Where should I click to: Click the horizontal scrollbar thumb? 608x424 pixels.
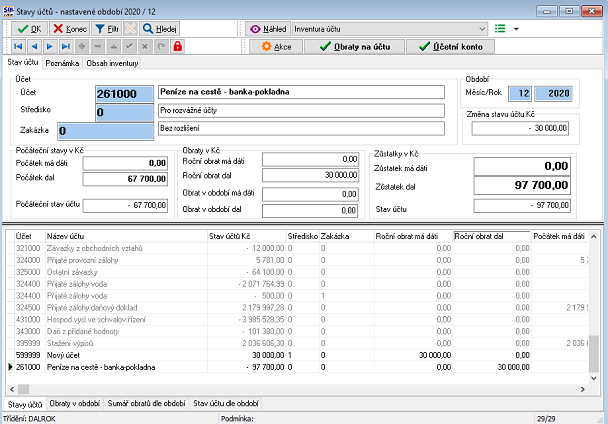click(x=23, y=389)
